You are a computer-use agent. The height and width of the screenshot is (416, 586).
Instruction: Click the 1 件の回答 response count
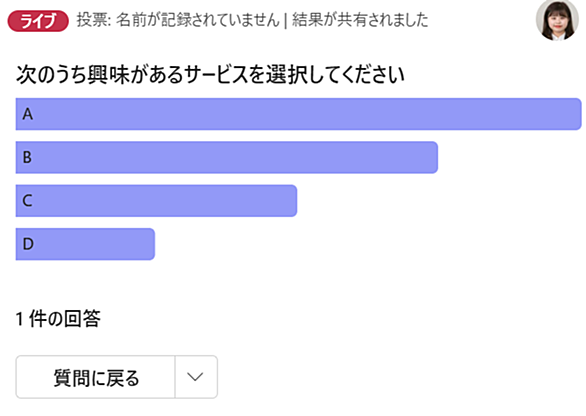(x=58, y=319)
